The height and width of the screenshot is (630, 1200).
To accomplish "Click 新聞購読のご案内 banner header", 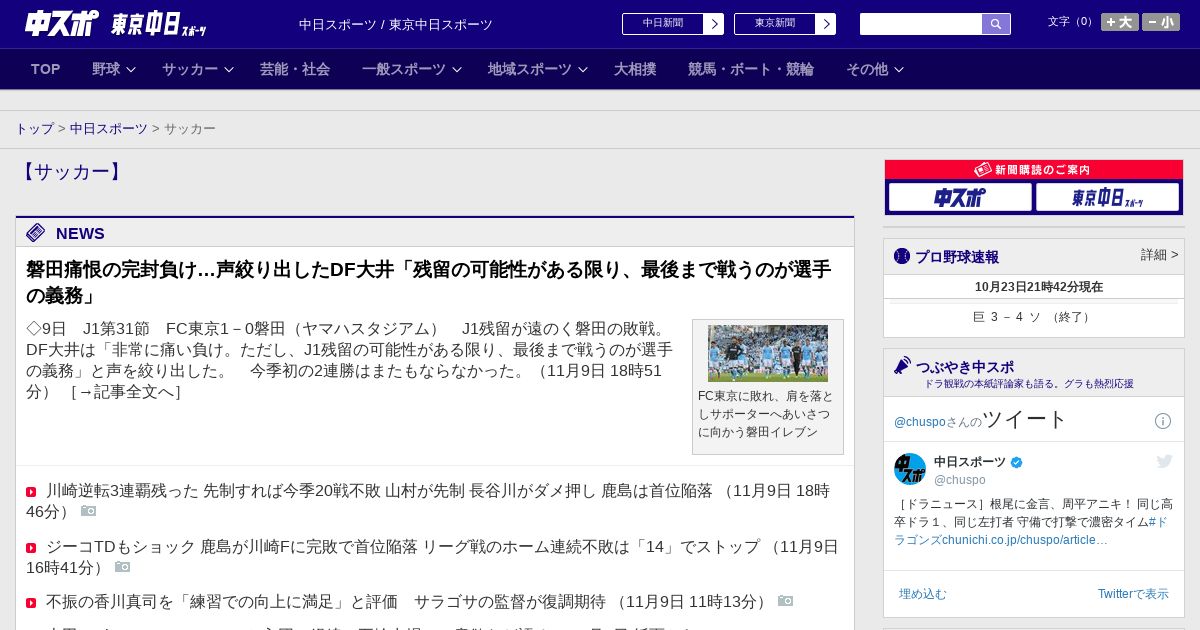I will [x=1034, y=170].
